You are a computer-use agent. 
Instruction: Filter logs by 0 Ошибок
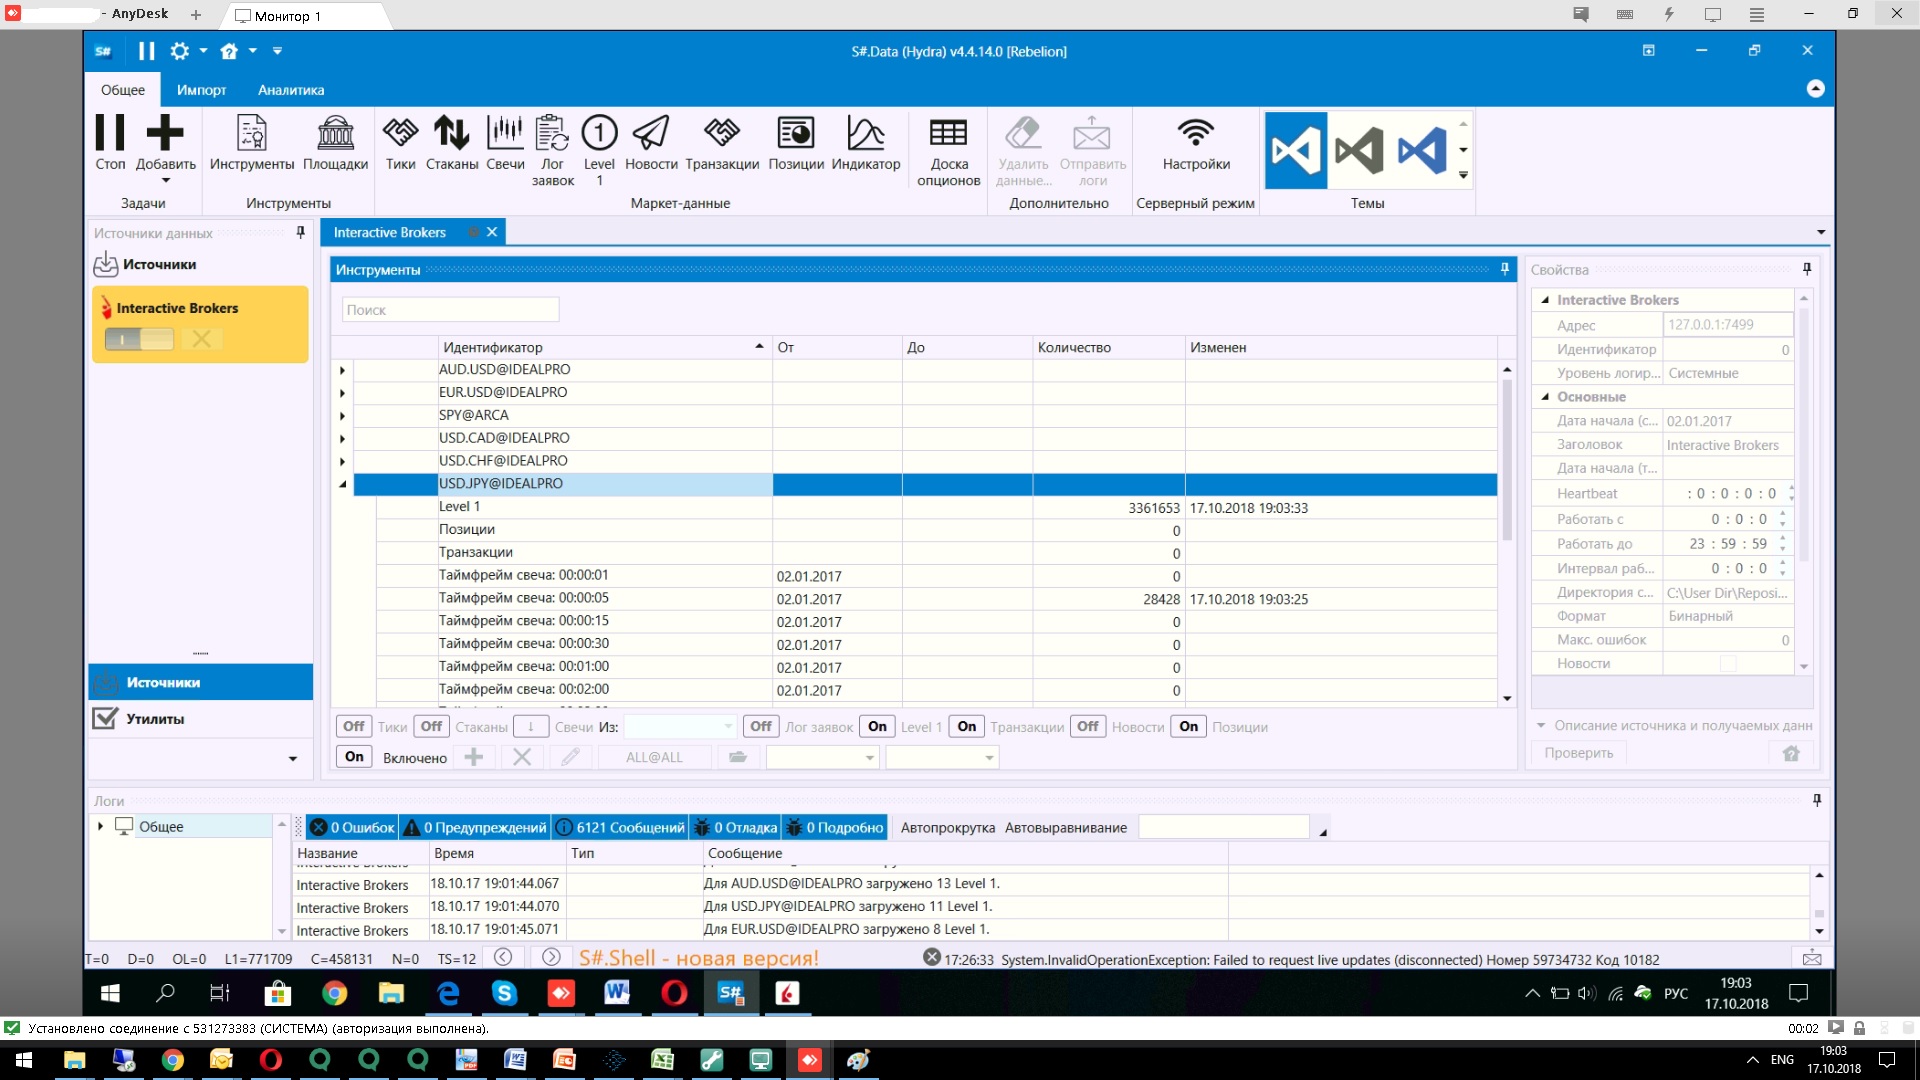pyautogui.click(x=352, y=827)
